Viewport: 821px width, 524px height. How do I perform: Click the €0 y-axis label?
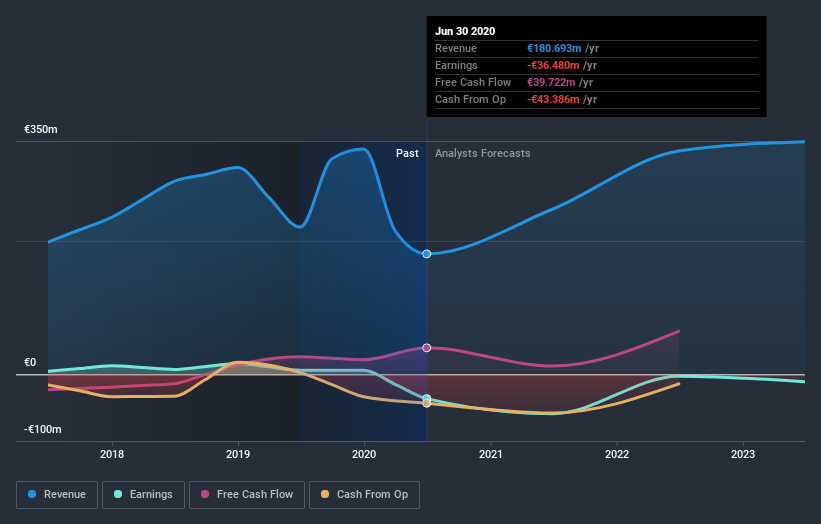[30, 362]
